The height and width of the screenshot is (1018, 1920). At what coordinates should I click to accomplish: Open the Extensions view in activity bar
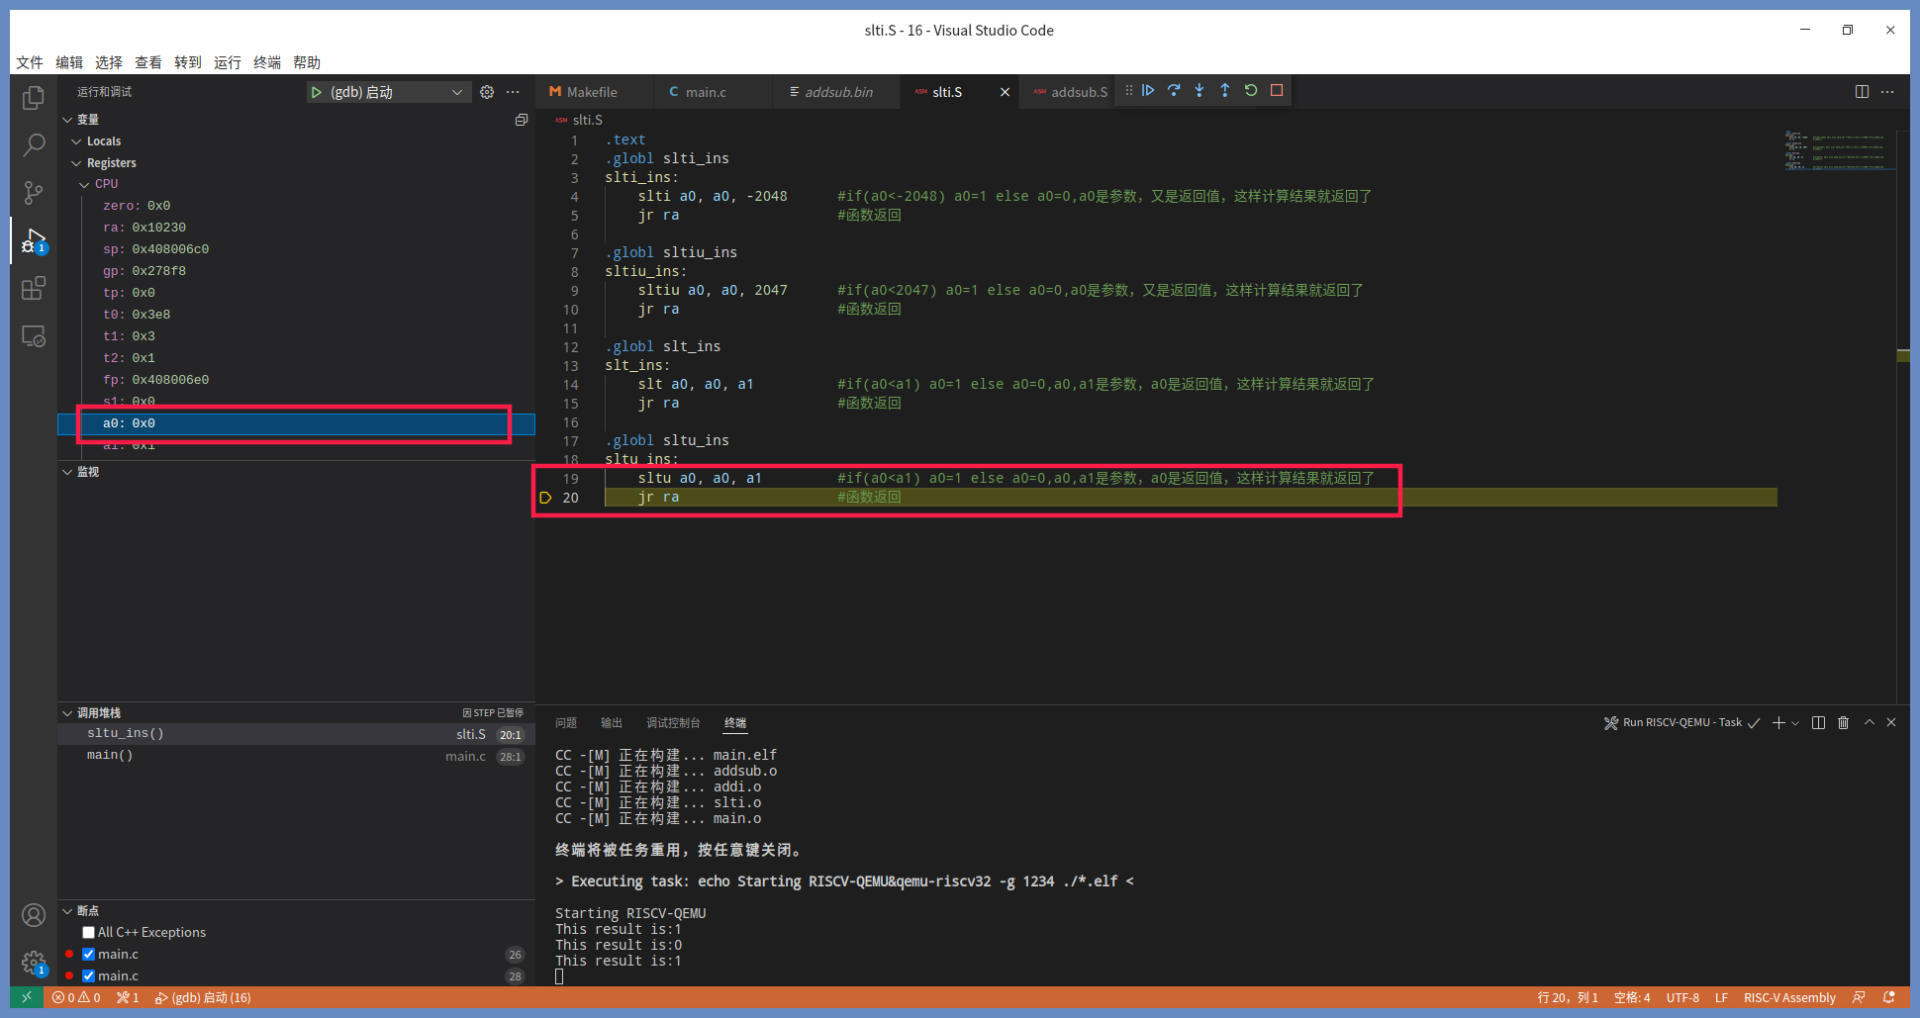point(33,289)
